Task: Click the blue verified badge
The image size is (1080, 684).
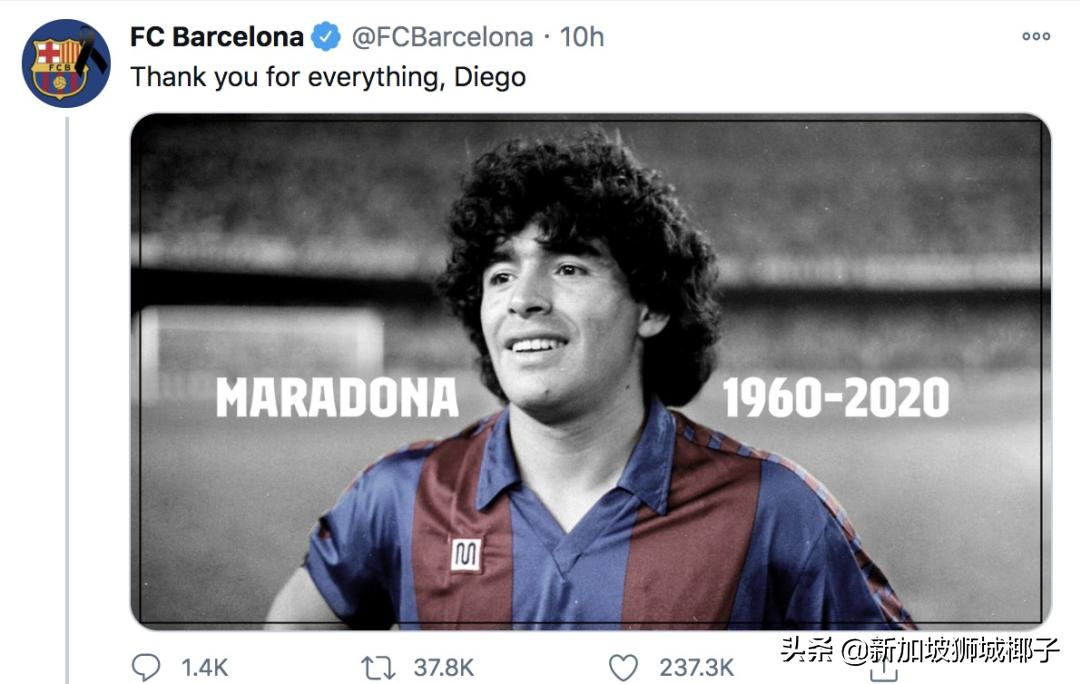Action: pos(325,38)
